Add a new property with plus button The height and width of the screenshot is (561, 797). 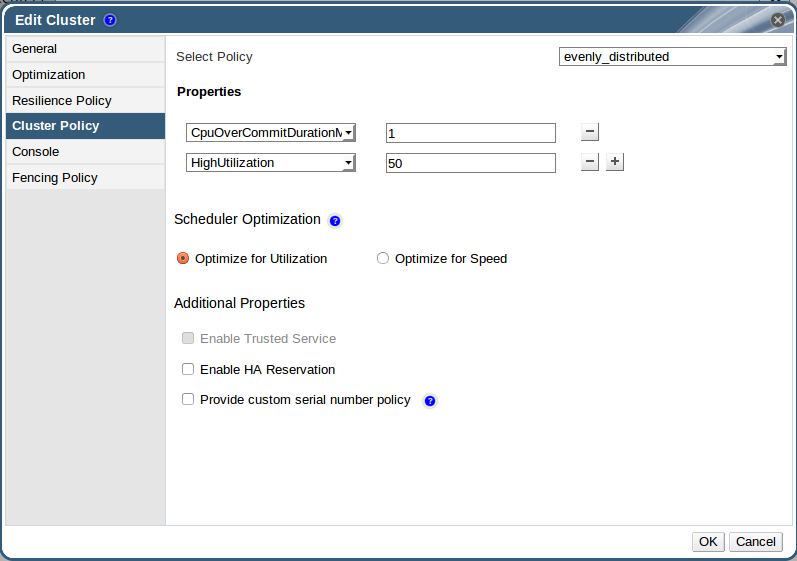click(x=615, y=162)
